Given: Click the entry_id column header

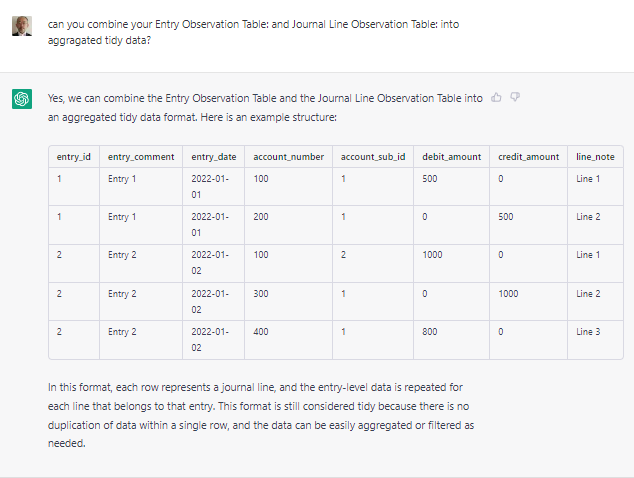Looking at the screenshot, I should click(74, 157).
